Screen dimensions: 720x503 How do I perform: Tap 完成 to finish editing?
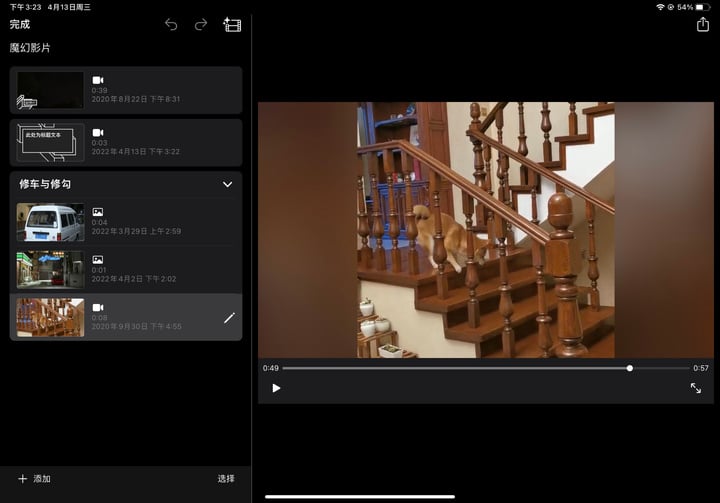pos(20,24)
